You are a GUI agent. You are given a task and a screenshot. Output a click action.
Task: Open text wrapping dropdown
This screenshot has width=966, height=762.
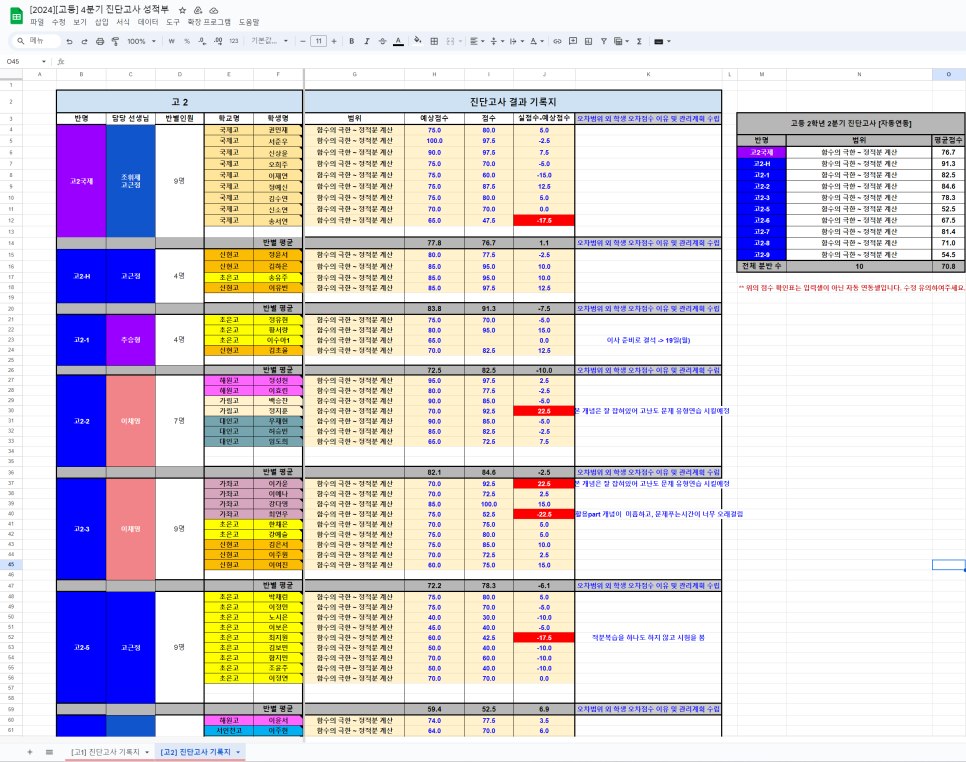pos(516,41)
